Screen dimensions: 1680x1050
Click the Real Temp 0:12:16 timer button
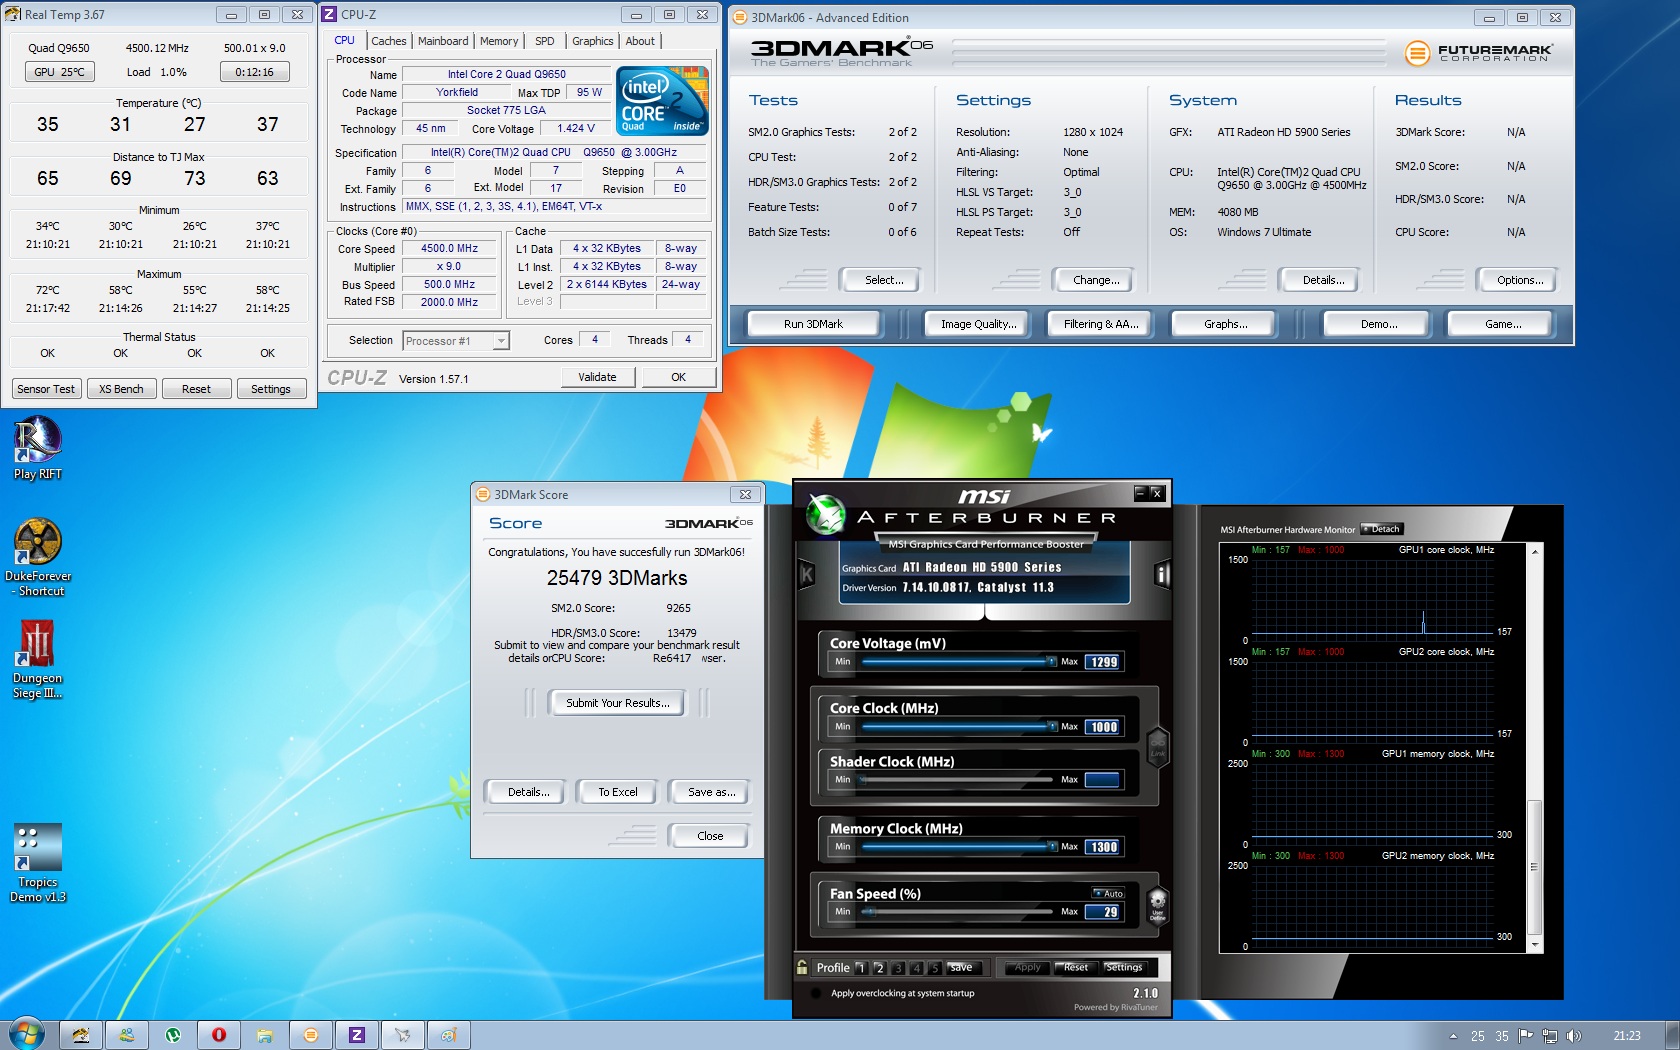coord(255,72)
